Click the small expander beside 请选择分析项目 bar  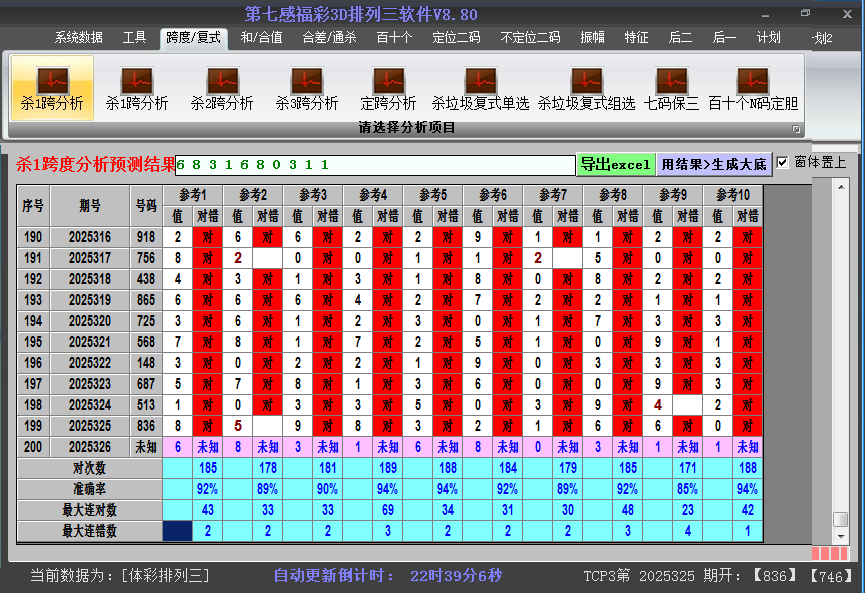pos(796,127)
